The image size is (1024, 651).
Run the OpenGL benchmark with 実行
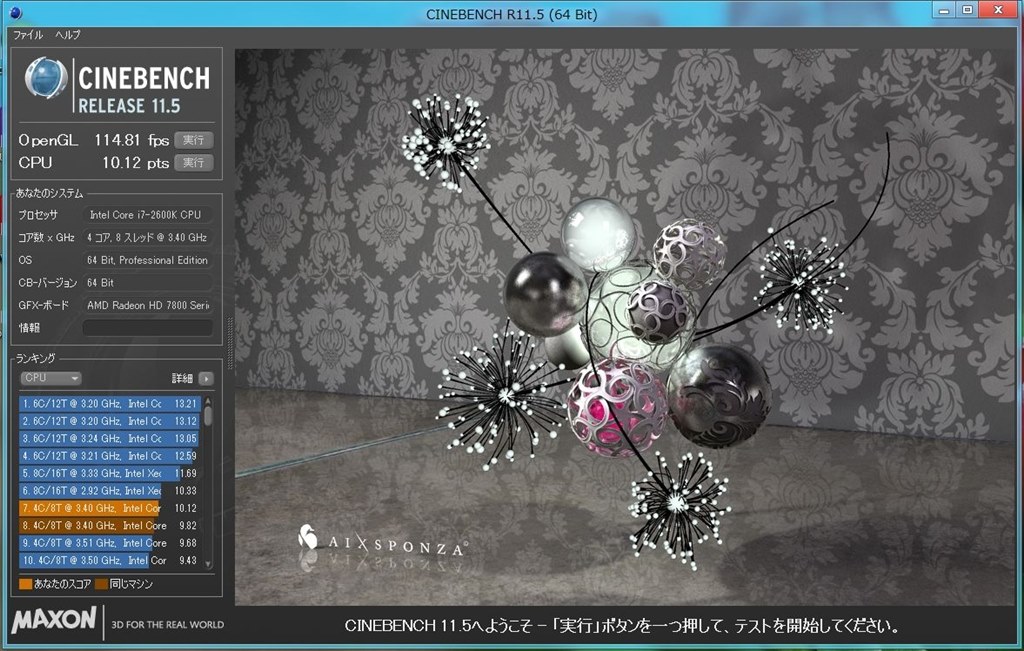tap(194, 140)
